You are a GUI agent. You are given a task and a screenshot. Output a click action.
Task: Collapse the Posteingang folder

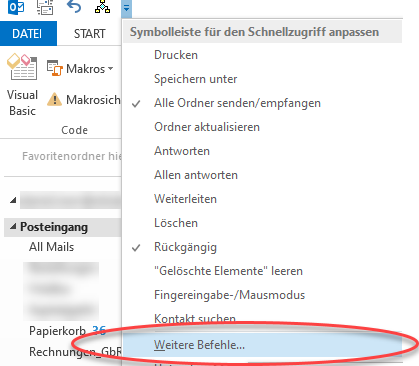[x=13, y=227]
